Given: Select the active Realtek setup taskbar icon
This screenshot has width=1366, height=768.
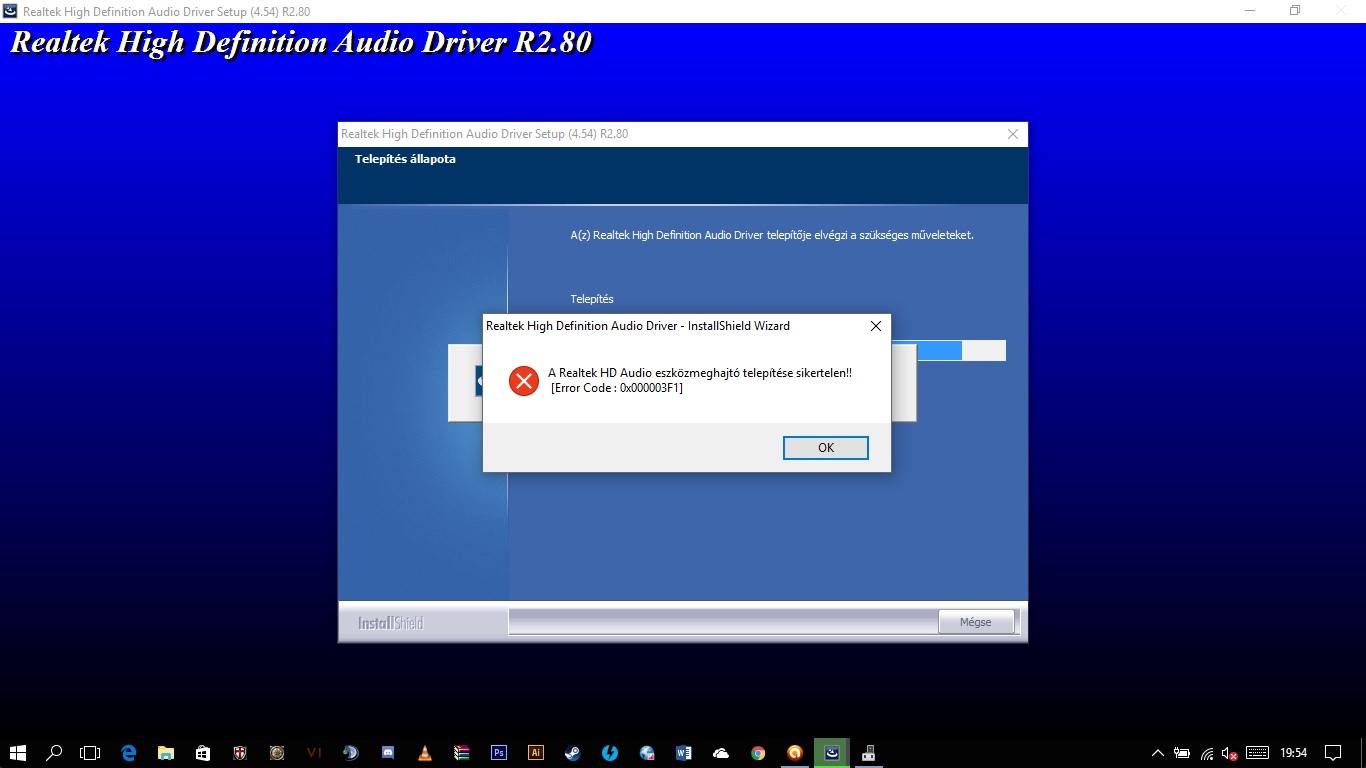Looking at the screenshot, I should tap(832, 753).
